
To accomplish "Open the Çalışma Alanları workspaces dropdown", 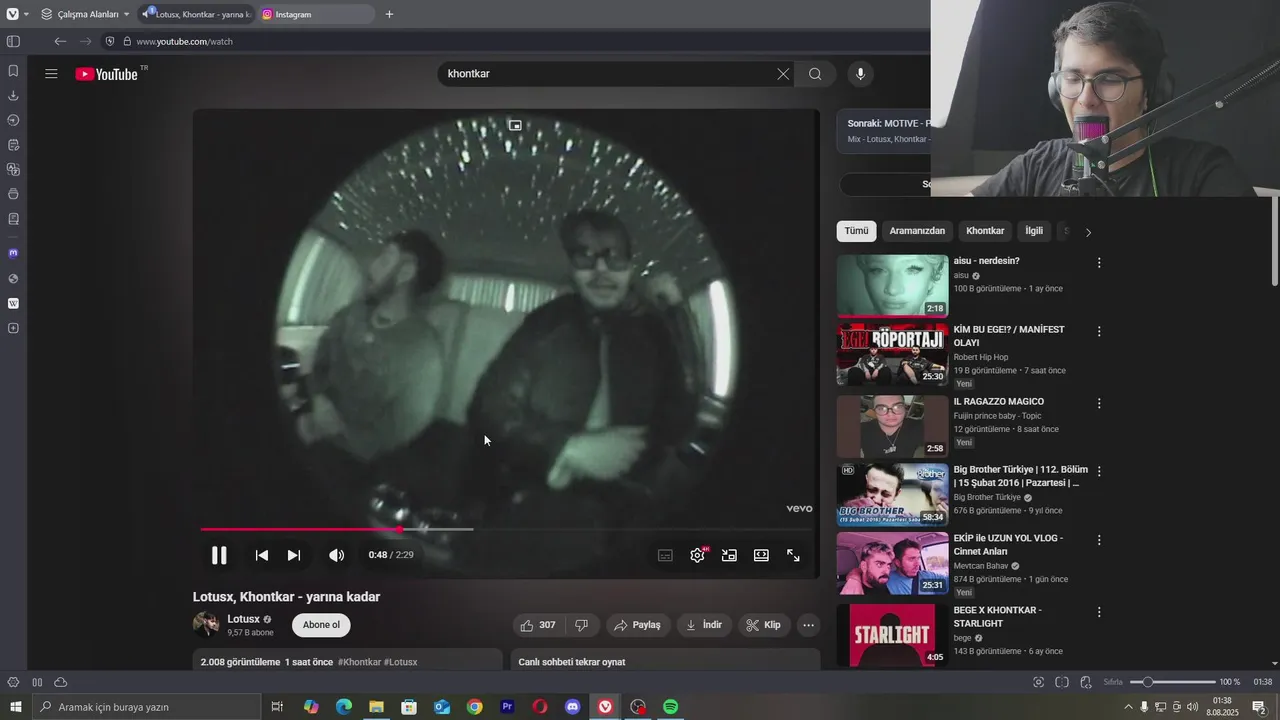I will tap(85, 14).
